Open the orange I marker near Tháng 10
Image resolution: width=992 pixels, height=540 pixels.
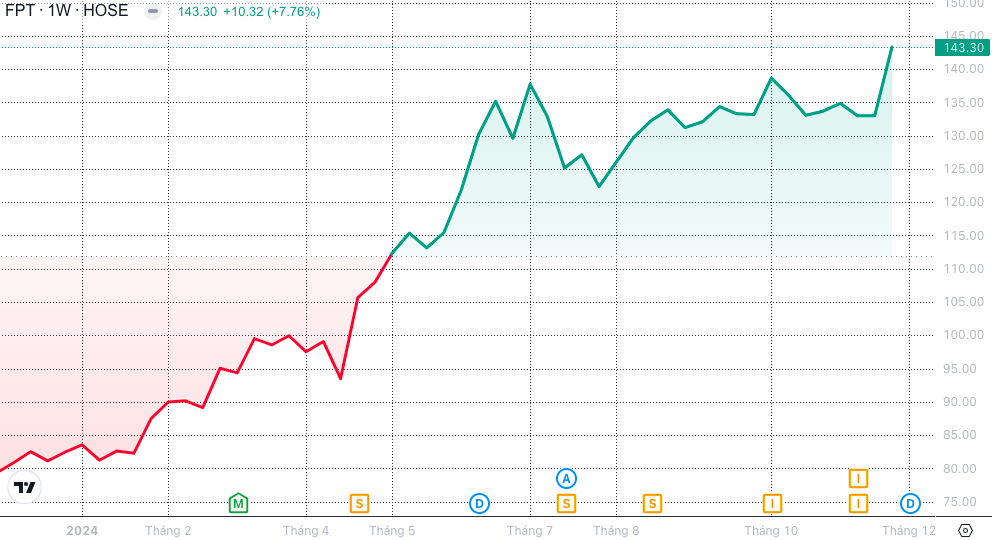pyautogui.click(x=772, y=503)
